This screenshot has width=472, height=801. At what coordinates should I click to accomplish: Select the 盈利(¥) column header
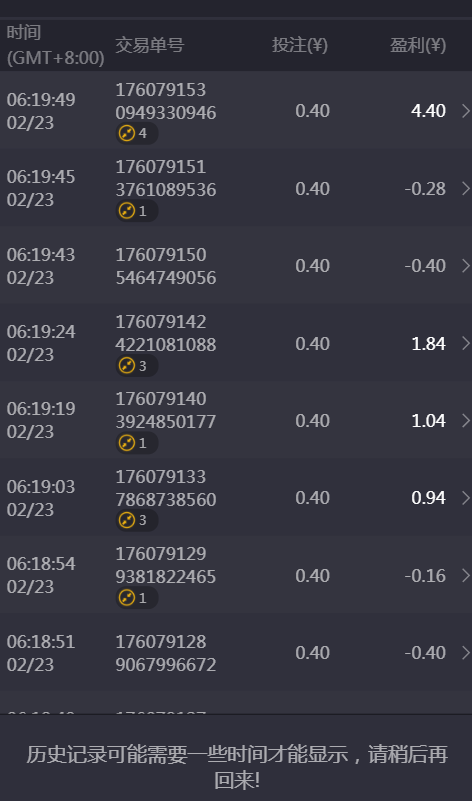pos(418,45)
